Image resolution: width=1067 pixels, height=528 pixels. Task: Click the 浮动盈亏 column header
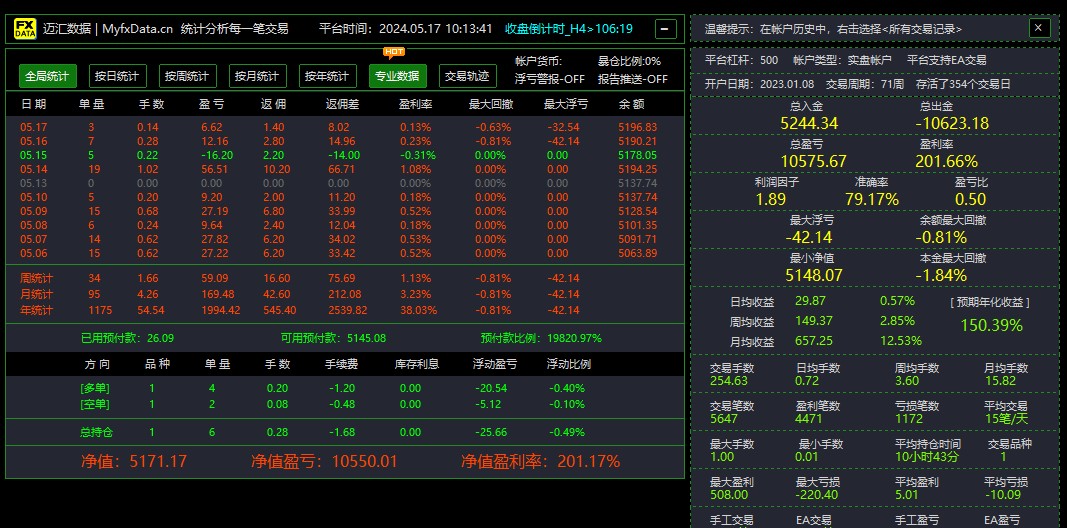pos(495,364)
